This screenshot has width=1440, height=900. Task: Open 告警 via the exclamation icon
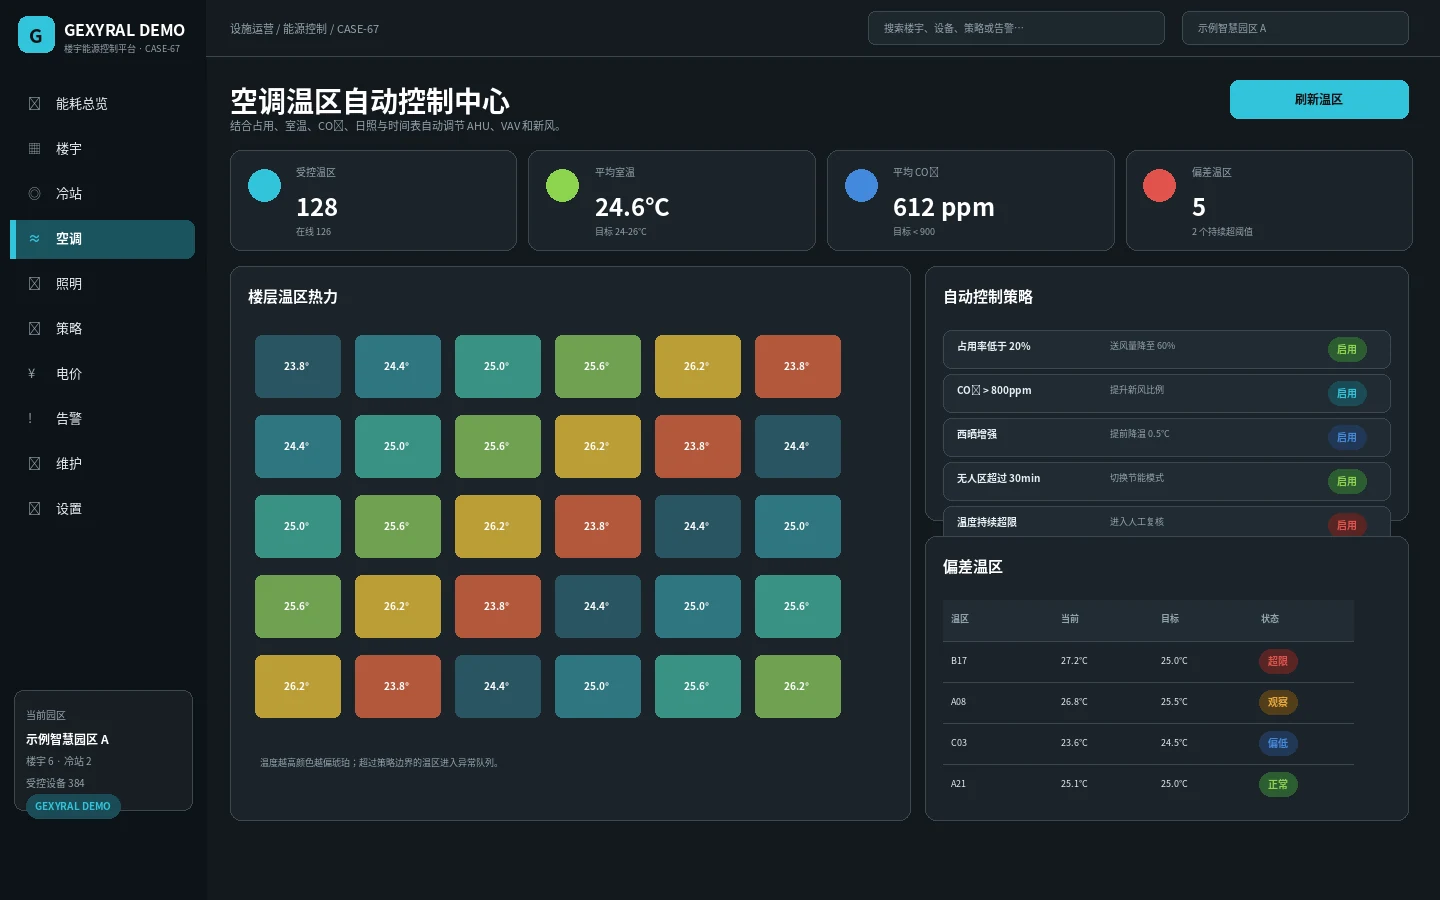pos(30,419)
